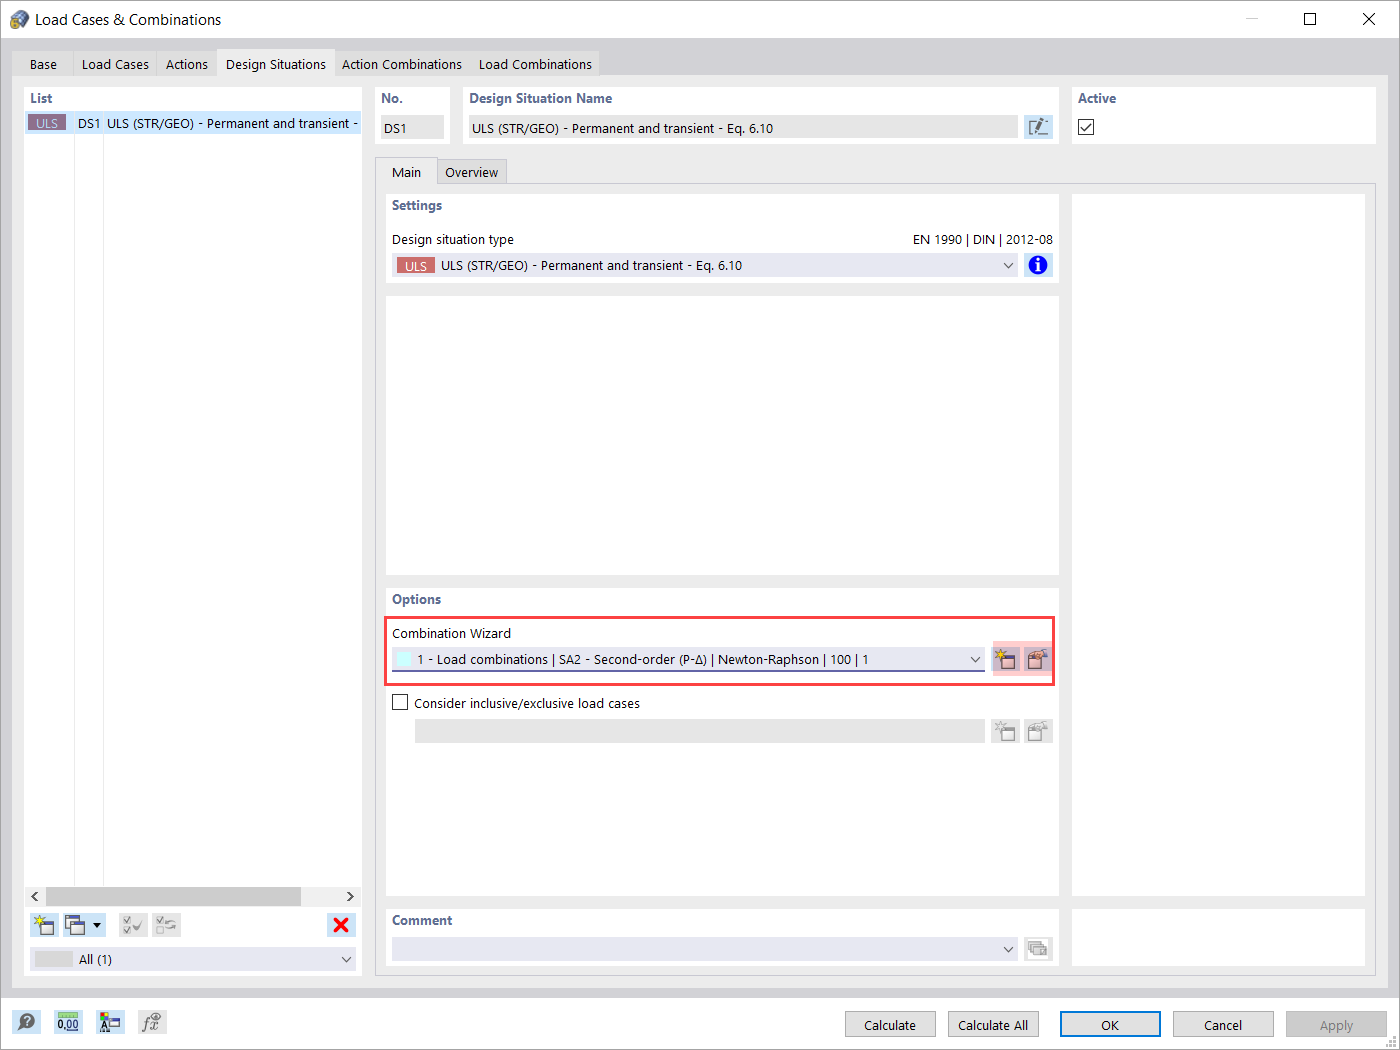Close the Load Cases & Combinations window
The image size is (1400, 1050).
pos(1369,19)
